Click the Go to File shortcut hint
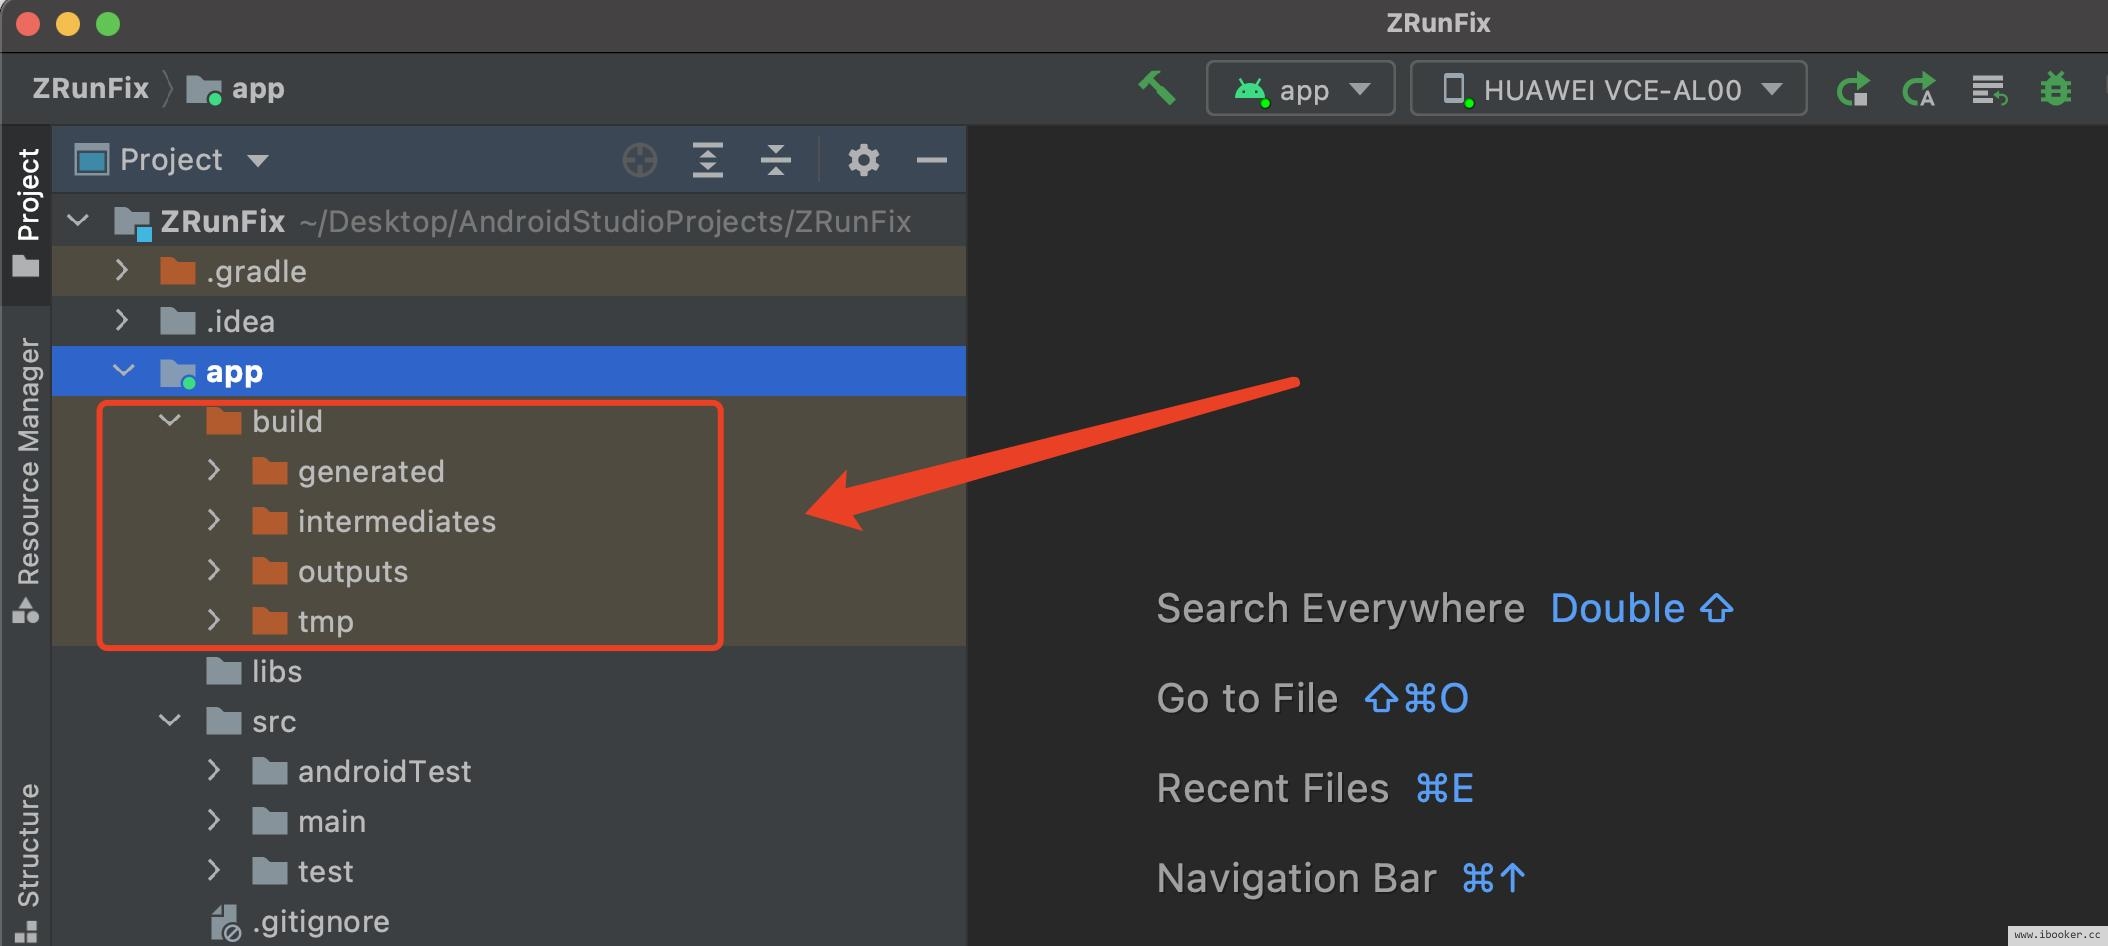The height and width of the screenshot is (946, 2108). tap(1312, 698)
